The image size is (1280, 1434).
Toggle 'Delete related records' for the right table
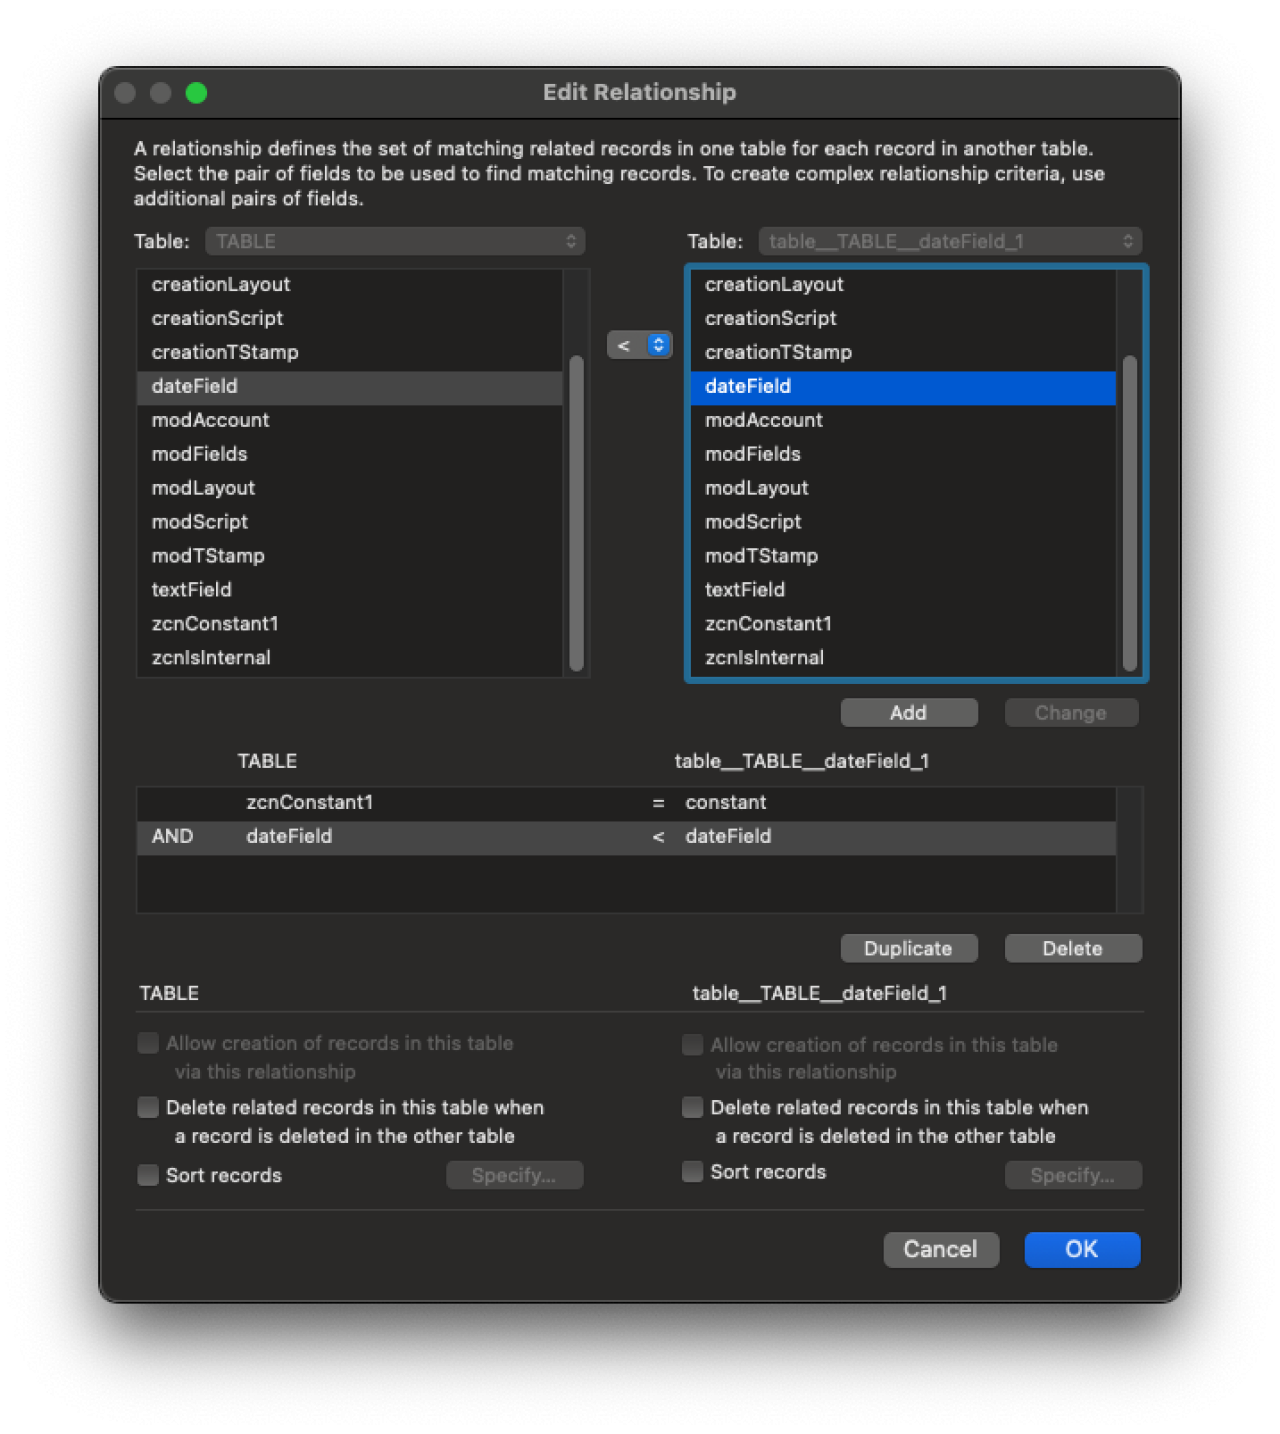(x=691, y=1107)
